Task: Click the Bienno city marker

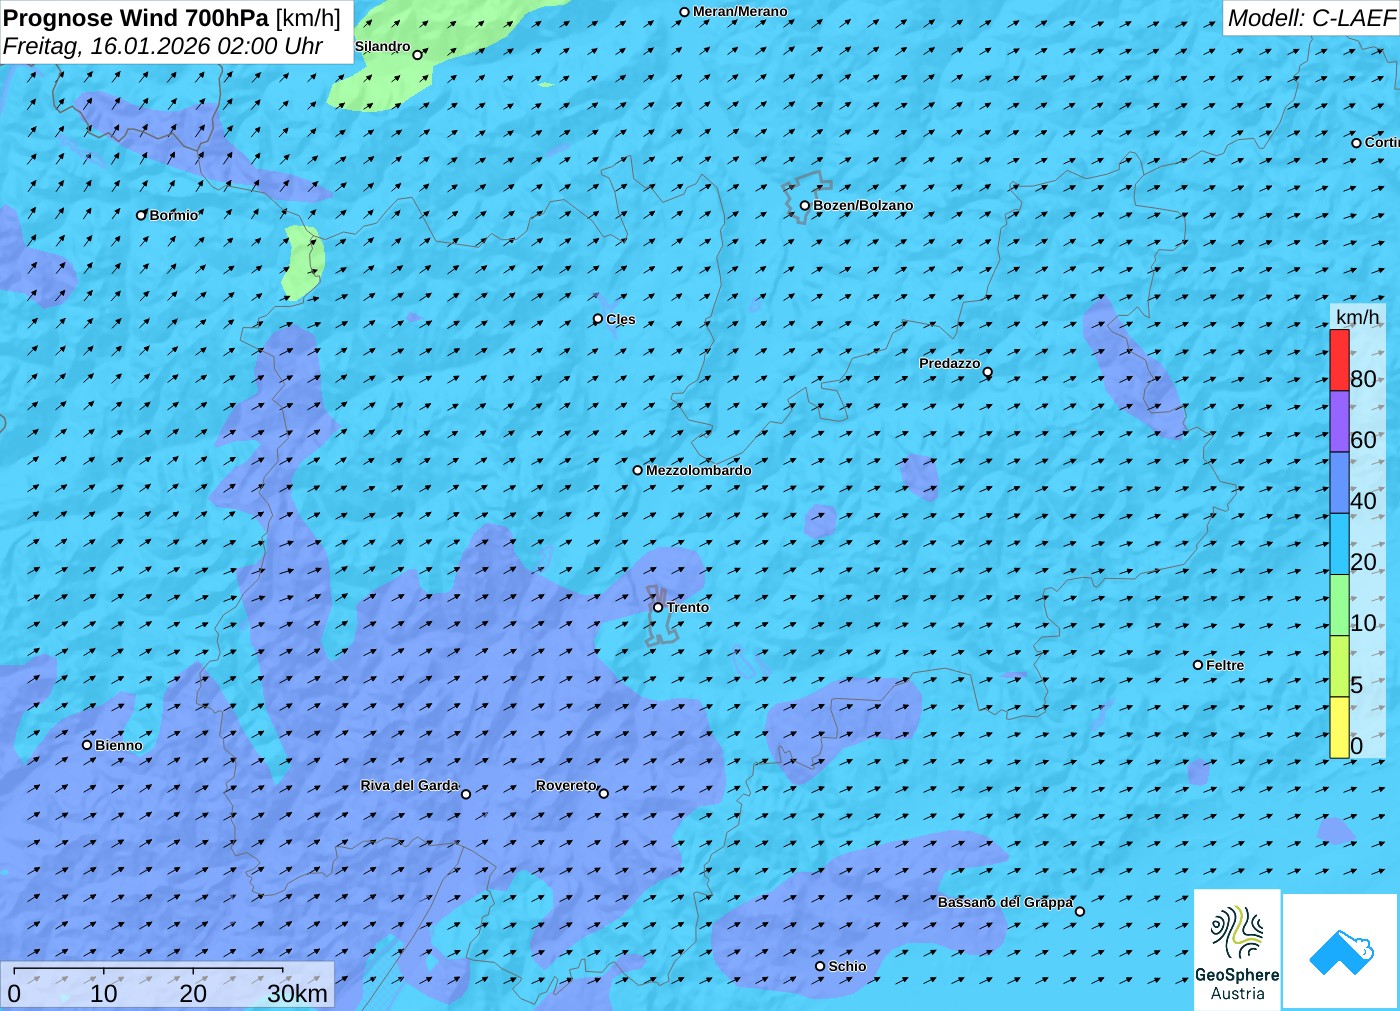Action: coord(87,745)
